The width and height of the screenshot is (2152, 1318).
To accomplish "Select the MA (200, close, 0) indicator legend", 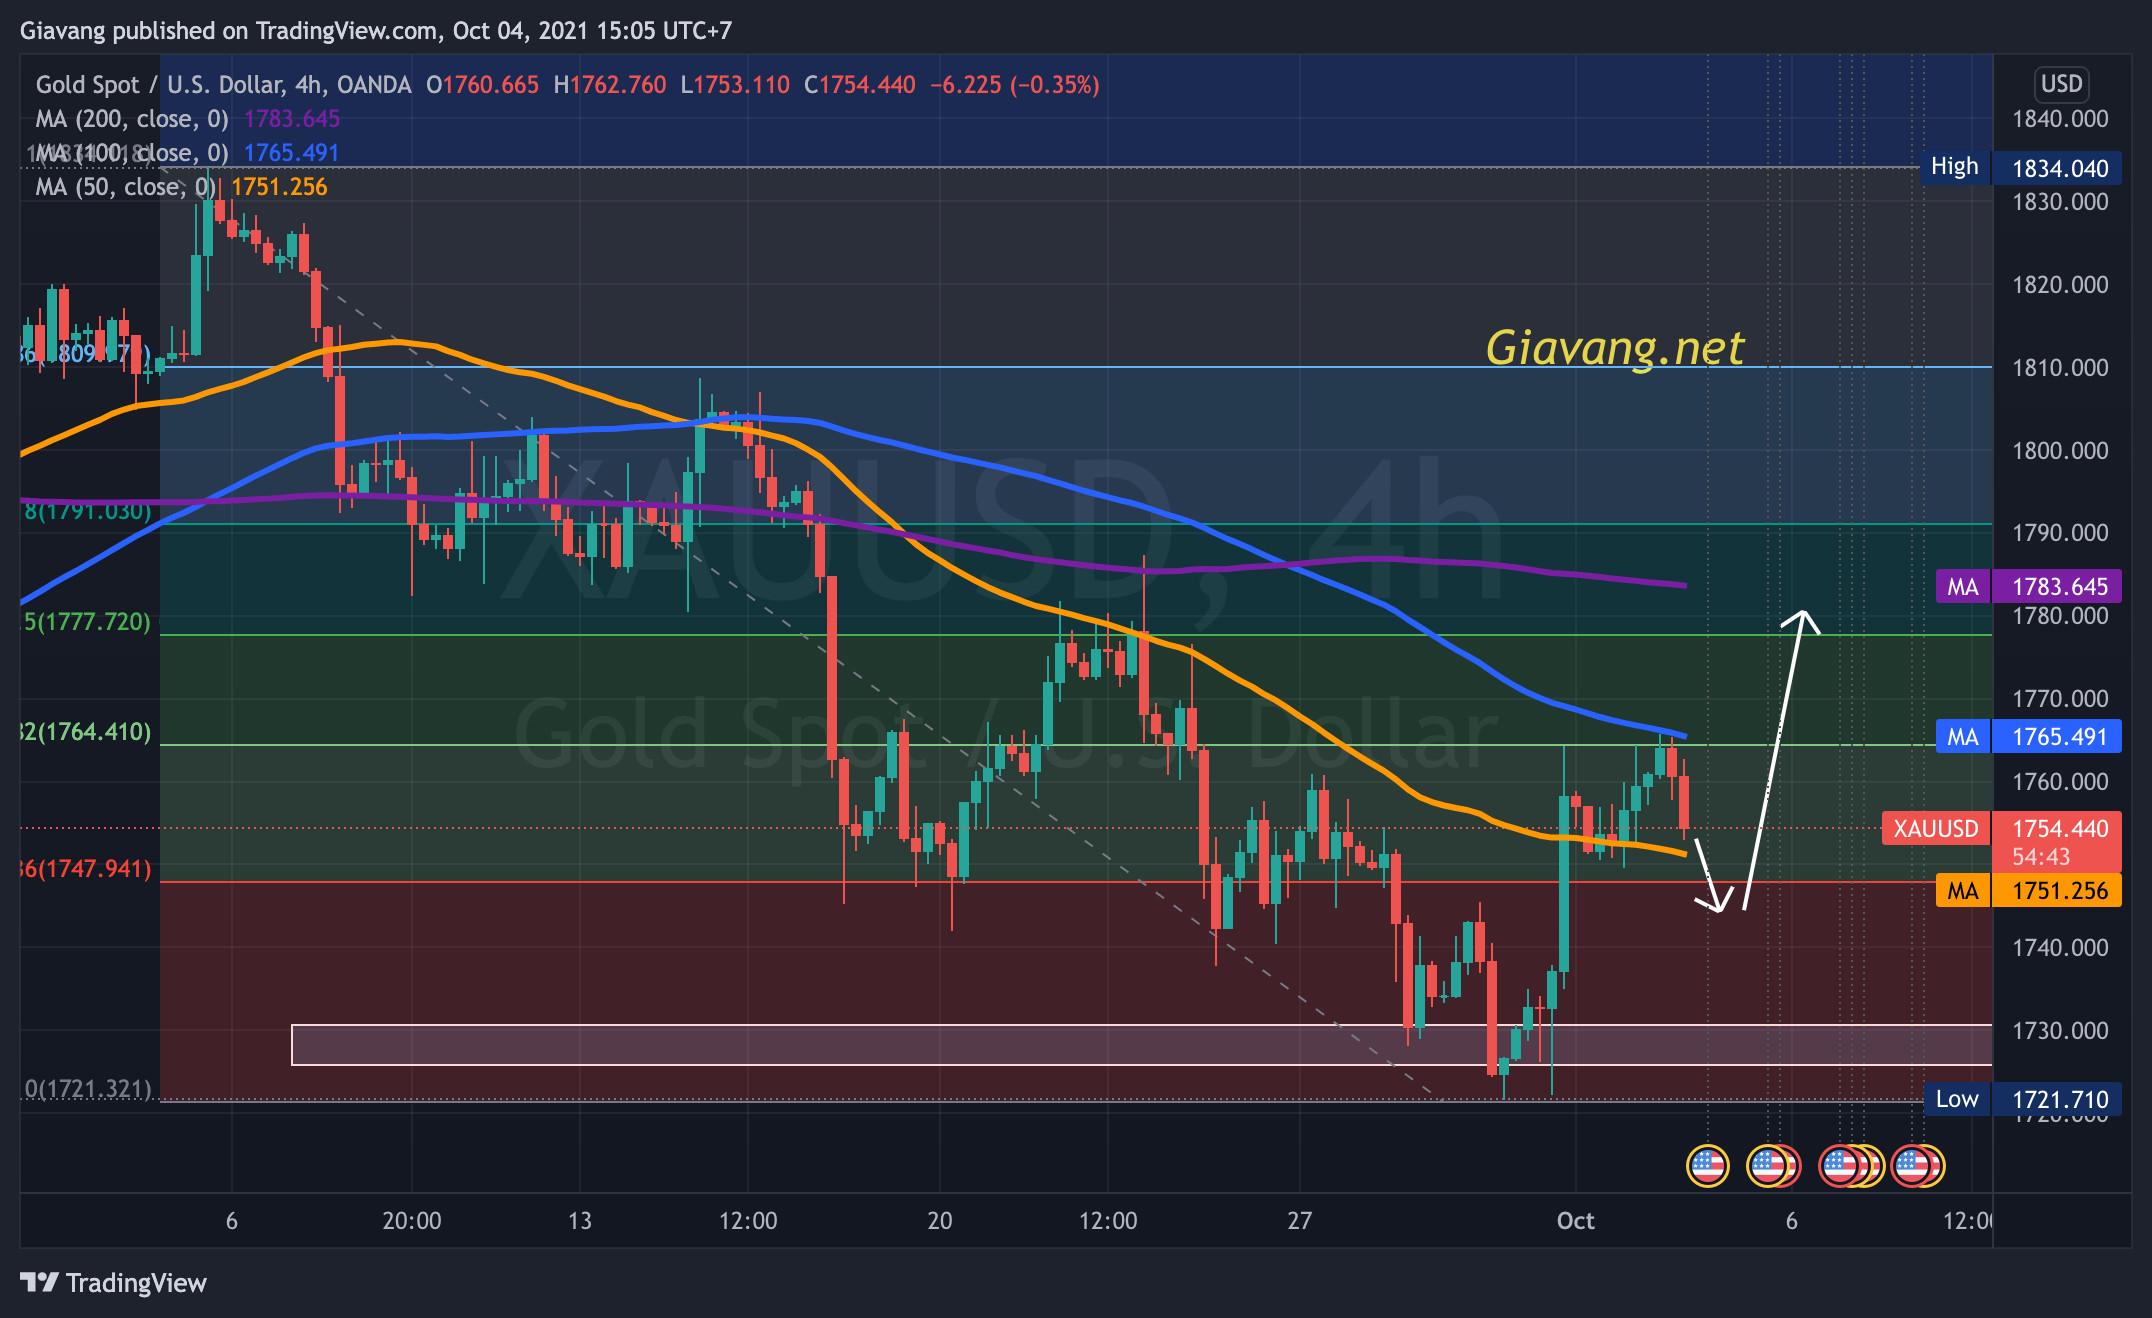I will point(132,119).
